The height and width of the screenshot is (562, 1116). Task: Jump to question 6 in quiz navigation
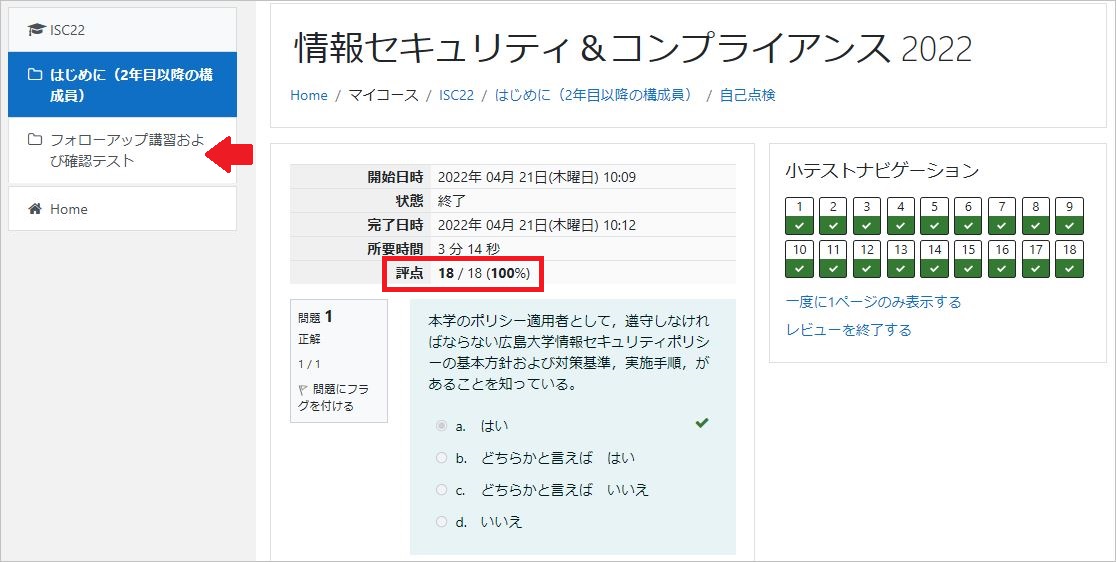[x=968, y=216]
